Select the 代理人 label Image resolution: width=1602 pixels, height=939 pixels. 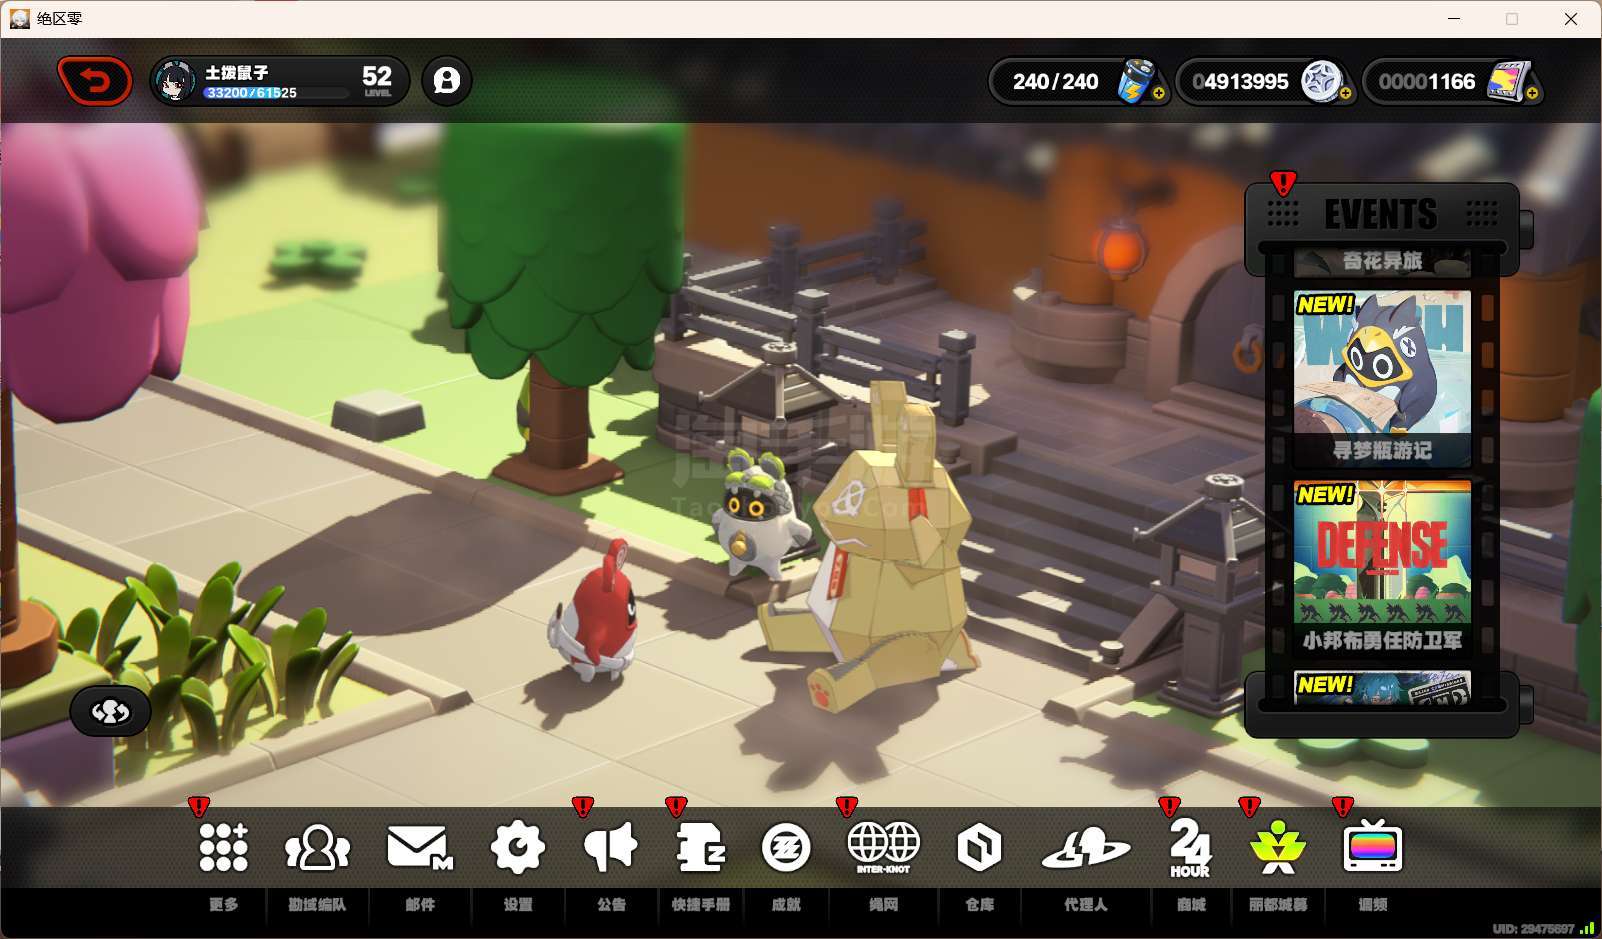point(1085,904)
